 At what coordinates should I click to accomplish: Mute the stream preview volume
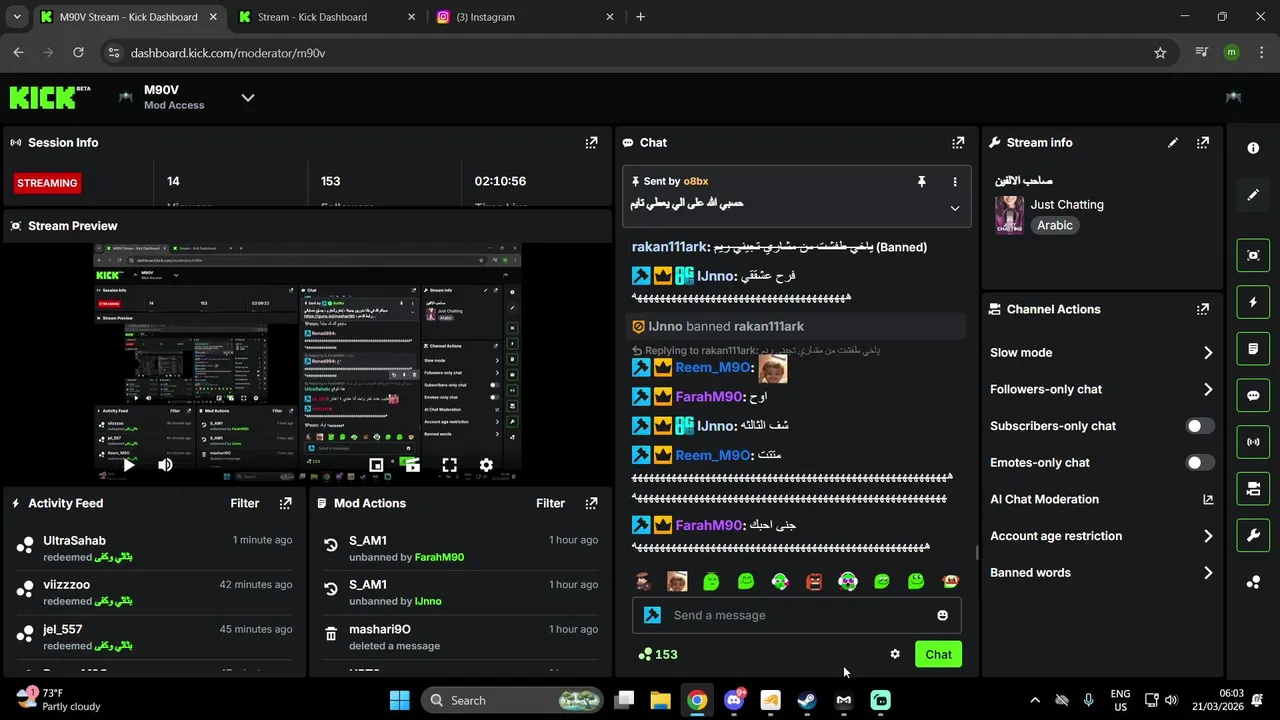coord(165,465)
